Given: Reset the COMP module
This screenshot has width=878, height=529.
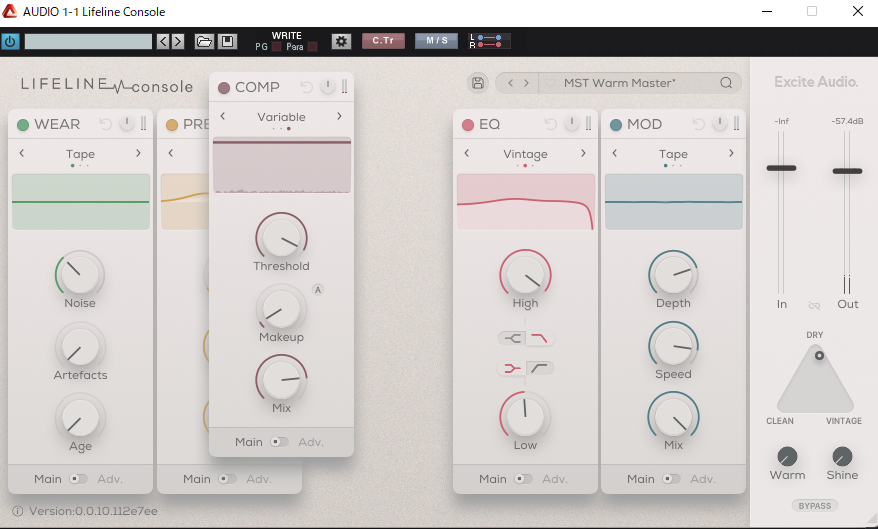Looking at the screenshot, I should (x=306, y=87).
